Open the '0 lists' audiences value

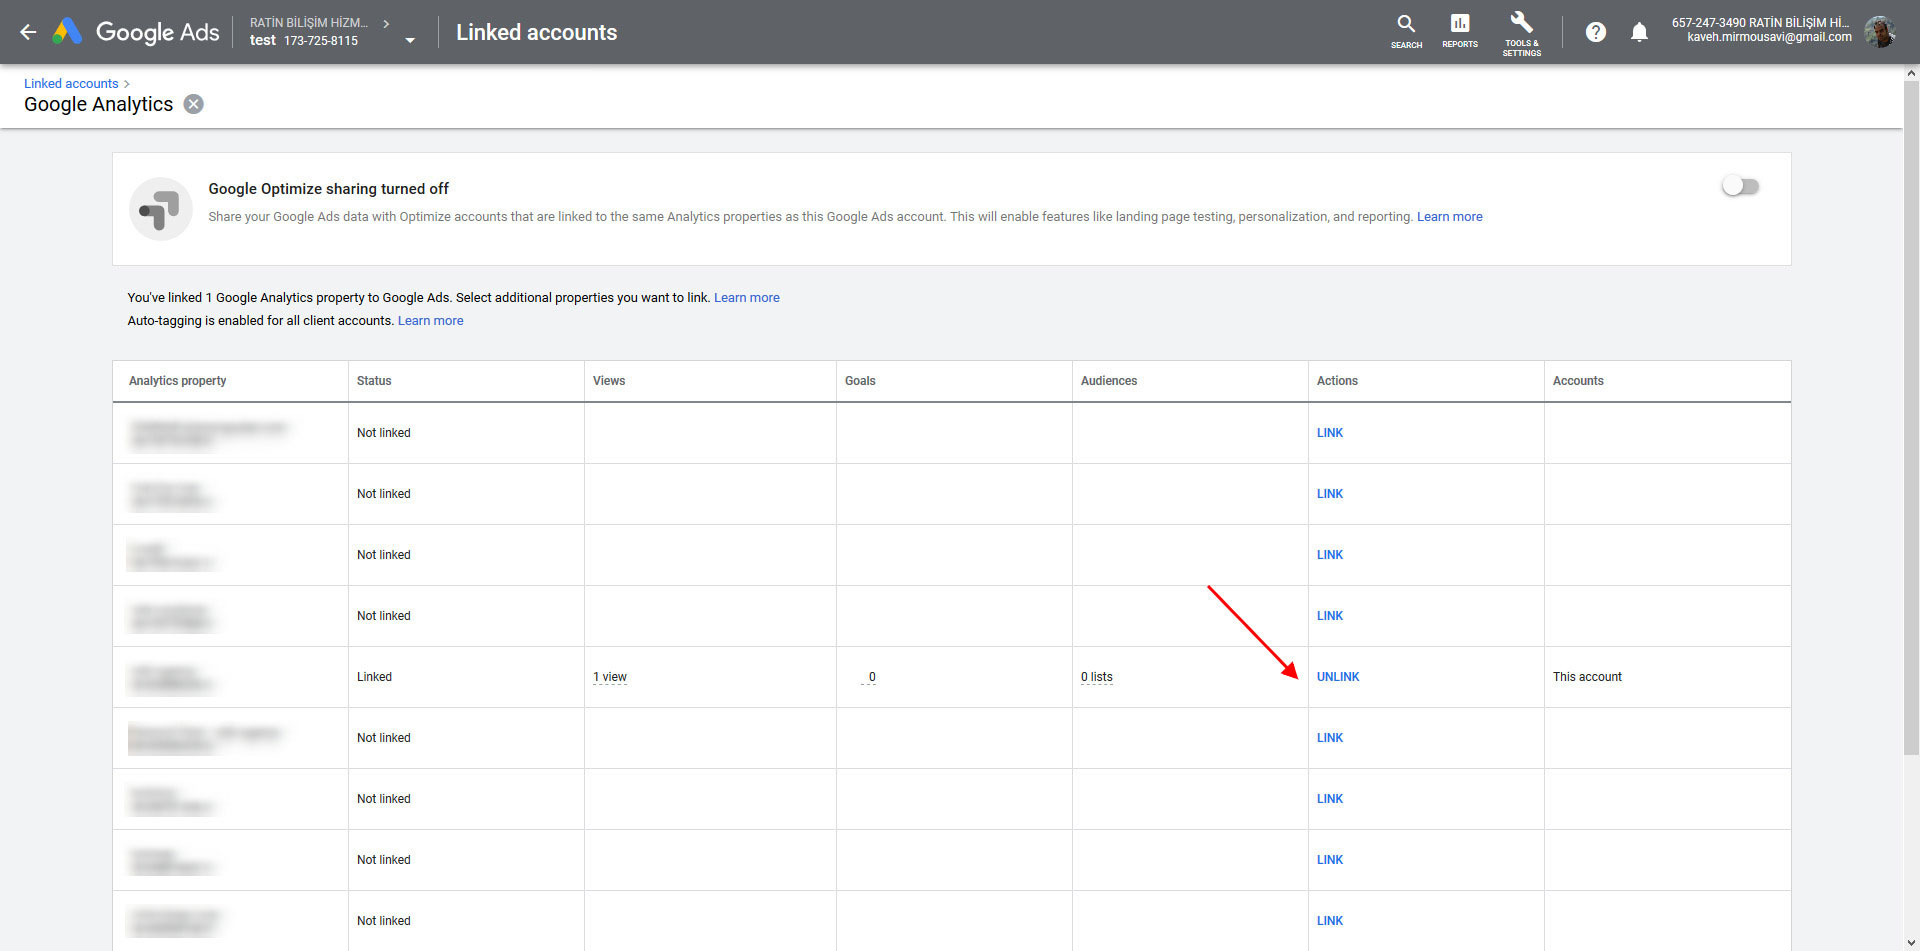click(x=1097, y=677)
